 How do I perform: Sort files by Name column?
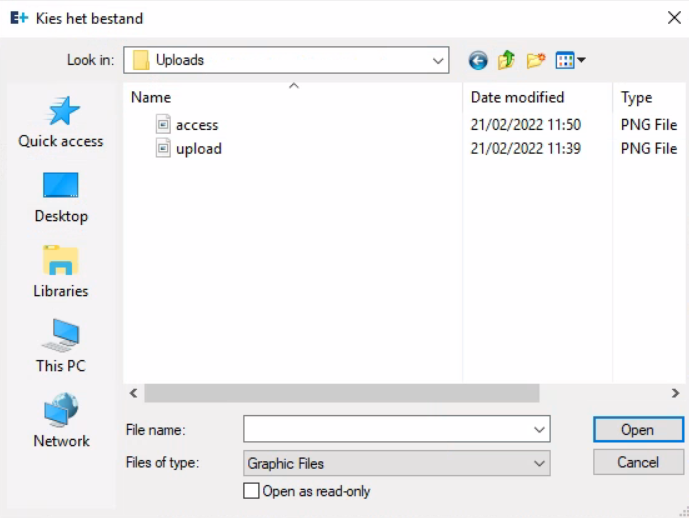click(x=151, y=98)
